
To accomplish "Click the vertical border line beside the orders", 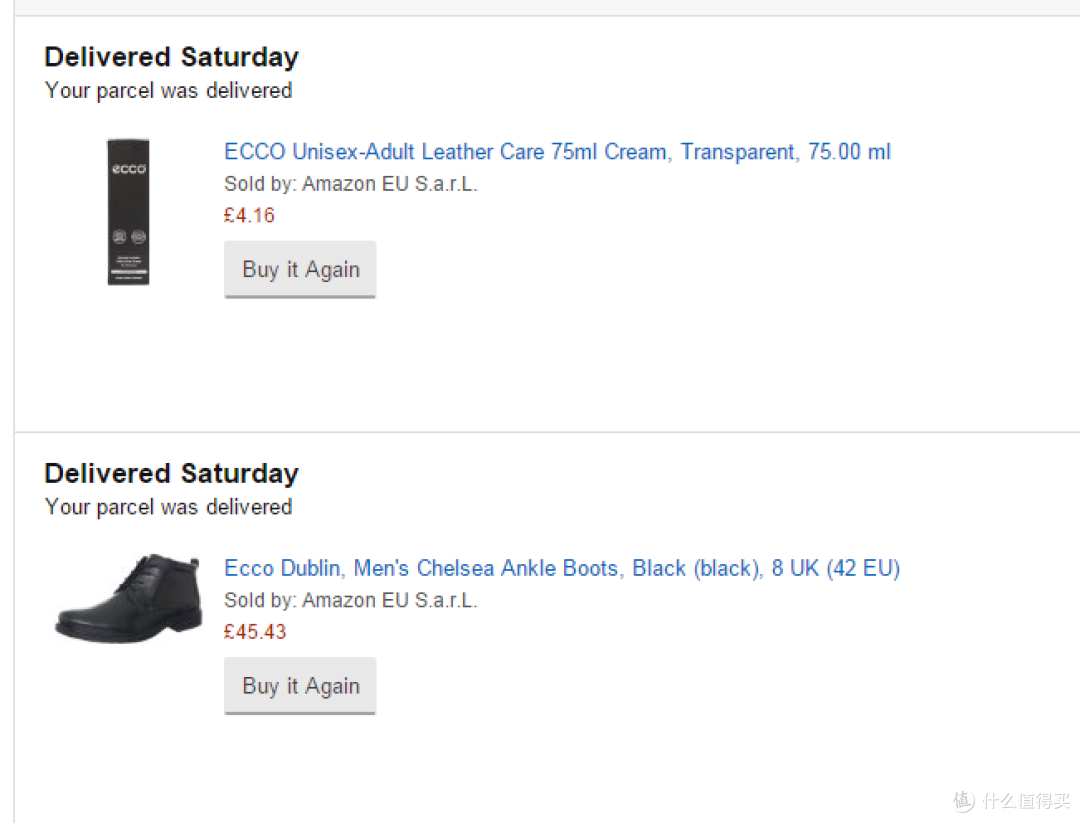I will point(14,413).
